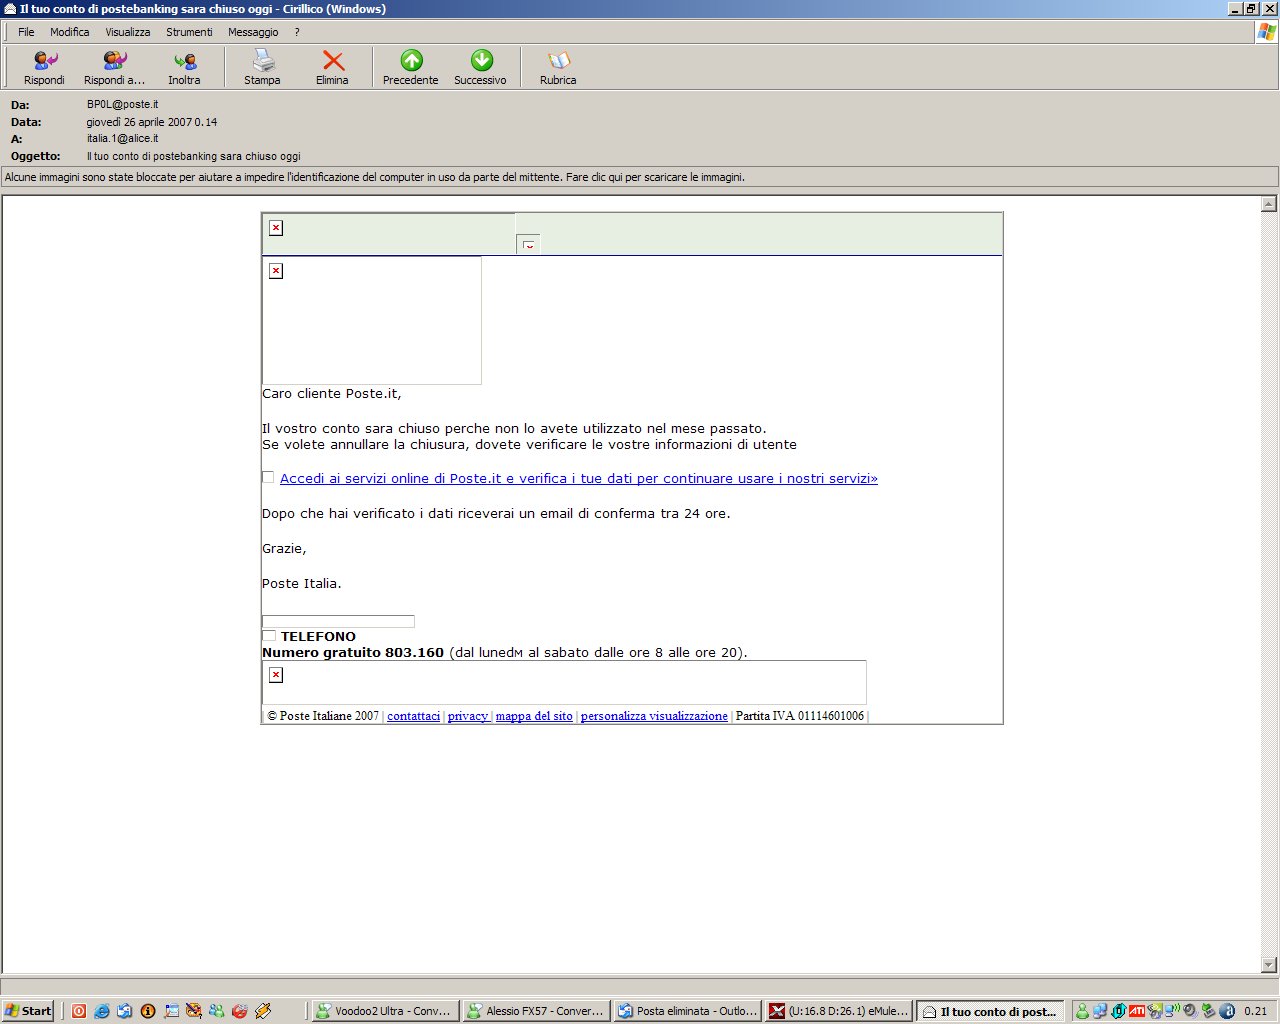Screen dimensions: 1280x1024
Task: Open mappa del sito link
Action: pyautogui.click(x=534, y=716)
